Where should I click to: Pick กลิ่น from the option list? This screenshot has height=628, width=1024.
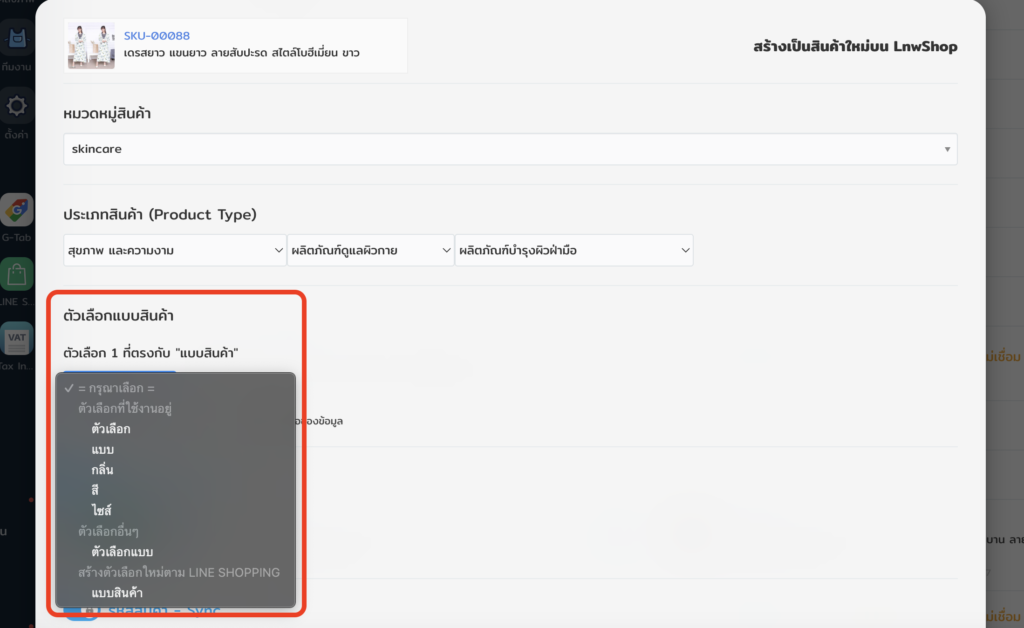(102, 470)
